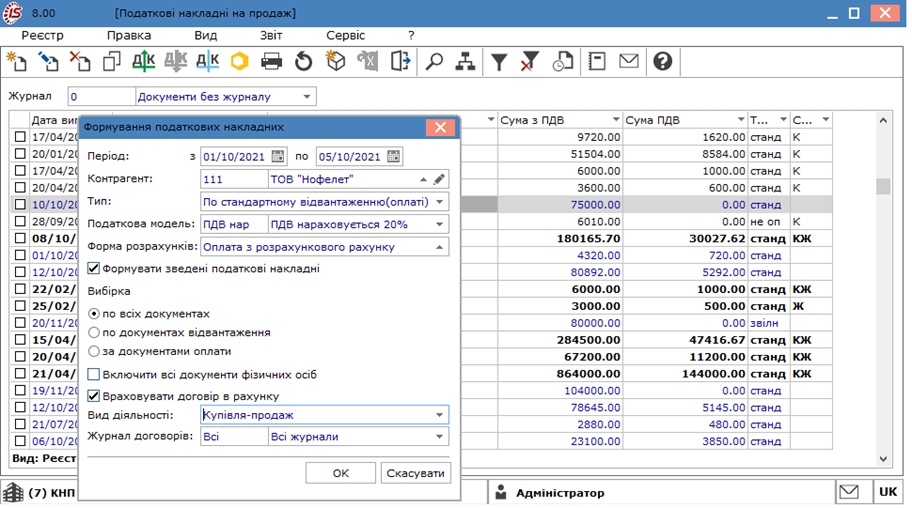Open calendar for period start date
Viewport: 912px width, 508px height.
click(x=278, y=157)
